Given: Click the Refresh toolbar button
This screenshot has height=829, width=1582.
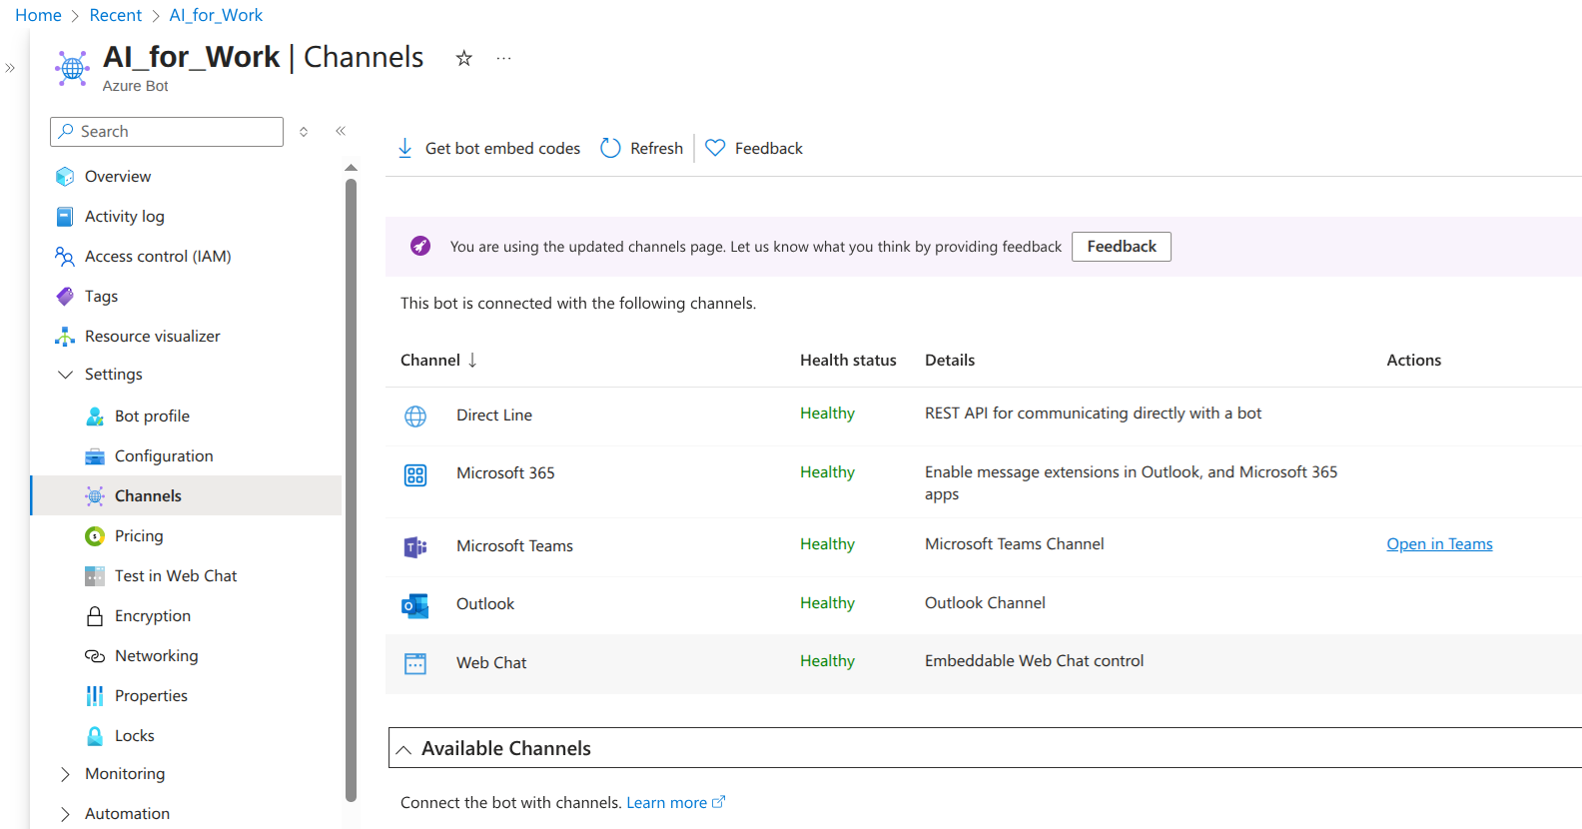Looking at the screenshot, I should pos(641,148).
